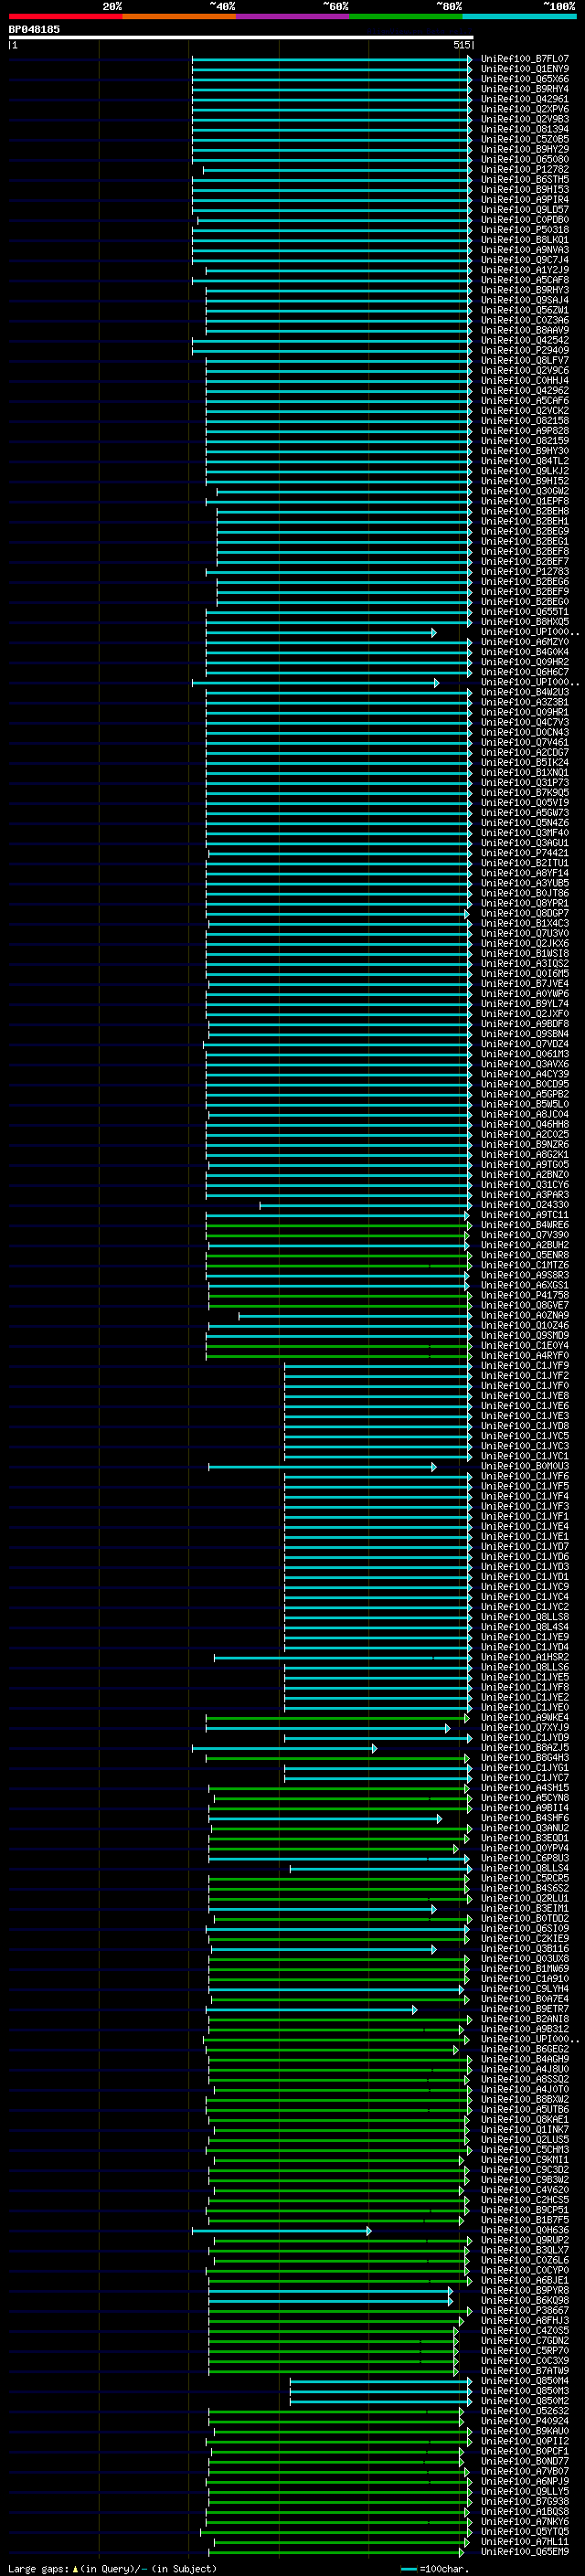
Task: Select label UniRef100_B6STH5
Action: [x=525, y=180]
